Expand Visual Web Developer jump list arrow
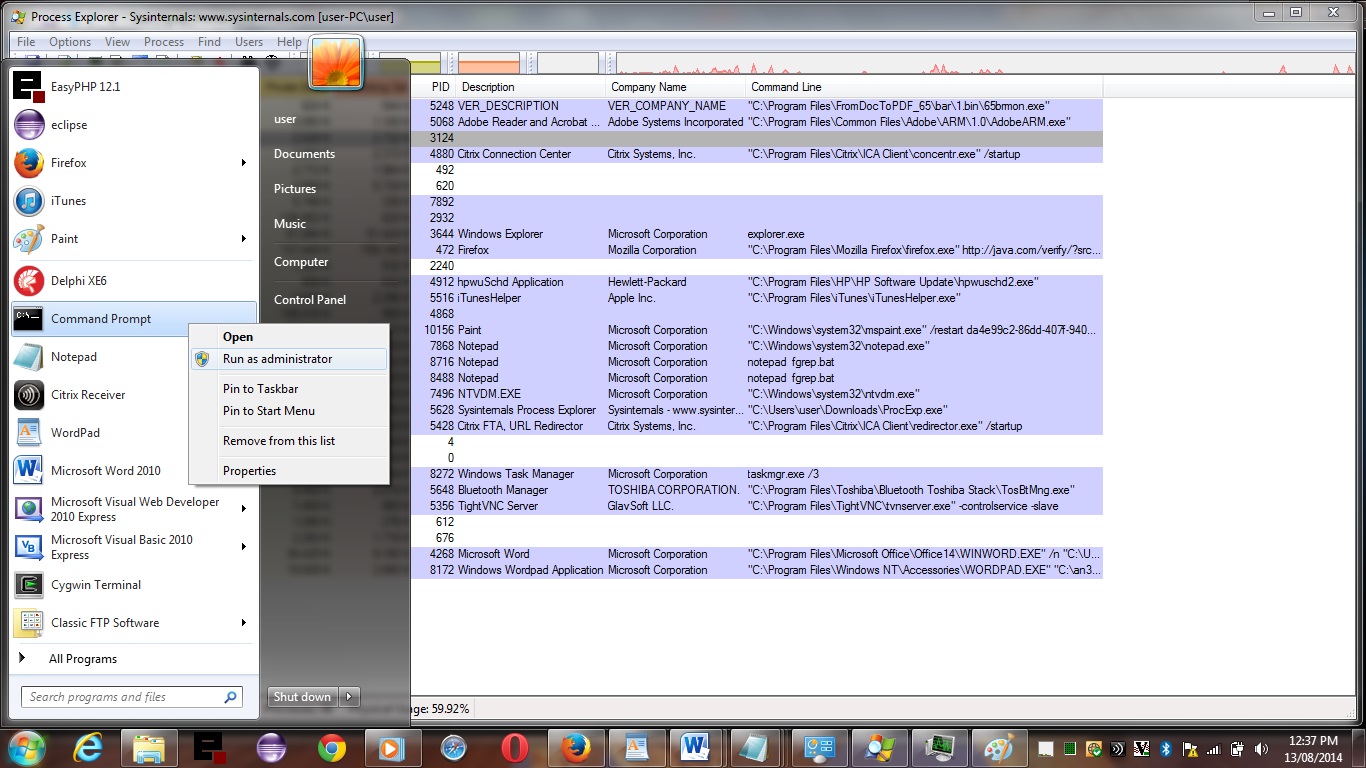 click(244, 509)
